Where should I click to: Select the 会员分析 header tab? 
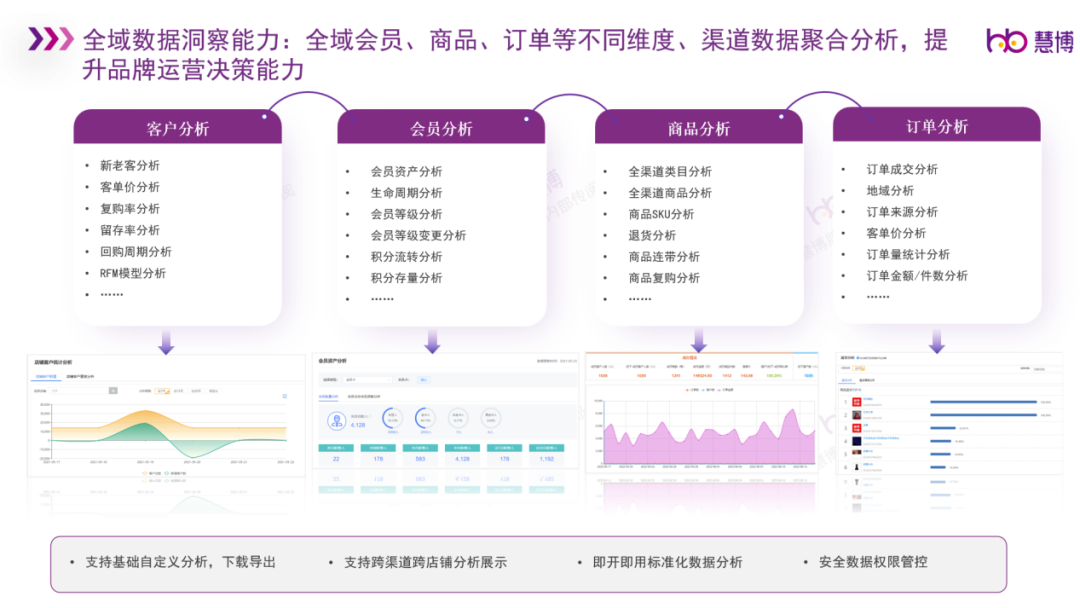coord(440,128)
